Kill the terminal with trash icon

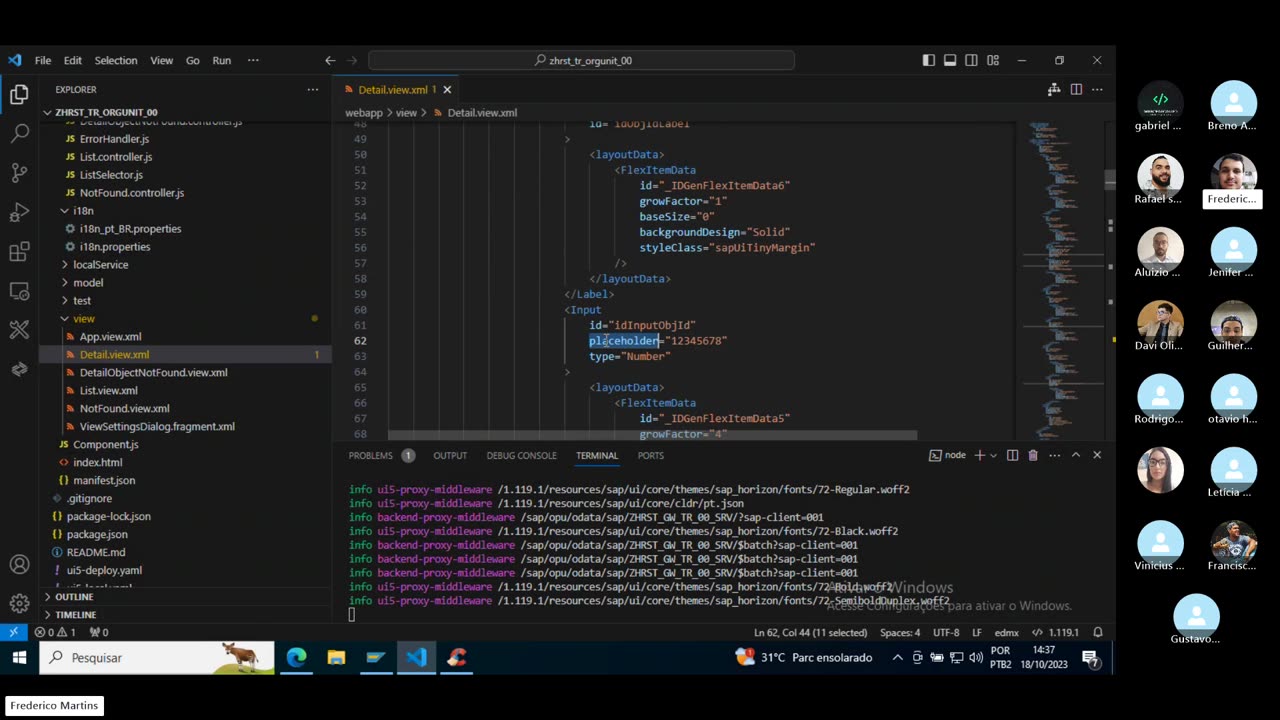(1033, 455)
